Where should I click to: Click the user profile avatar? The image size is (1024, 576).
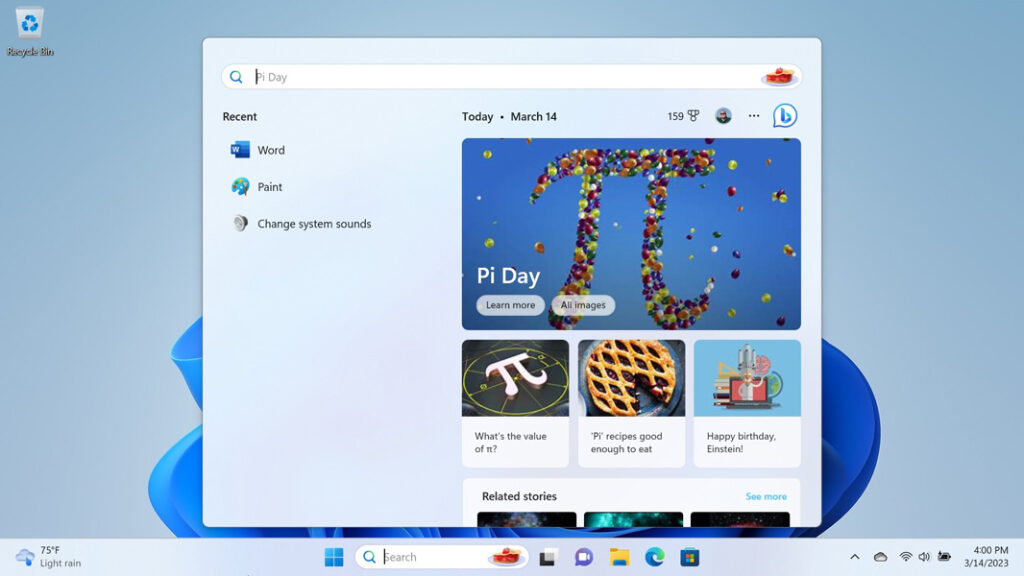pos(722,116)
